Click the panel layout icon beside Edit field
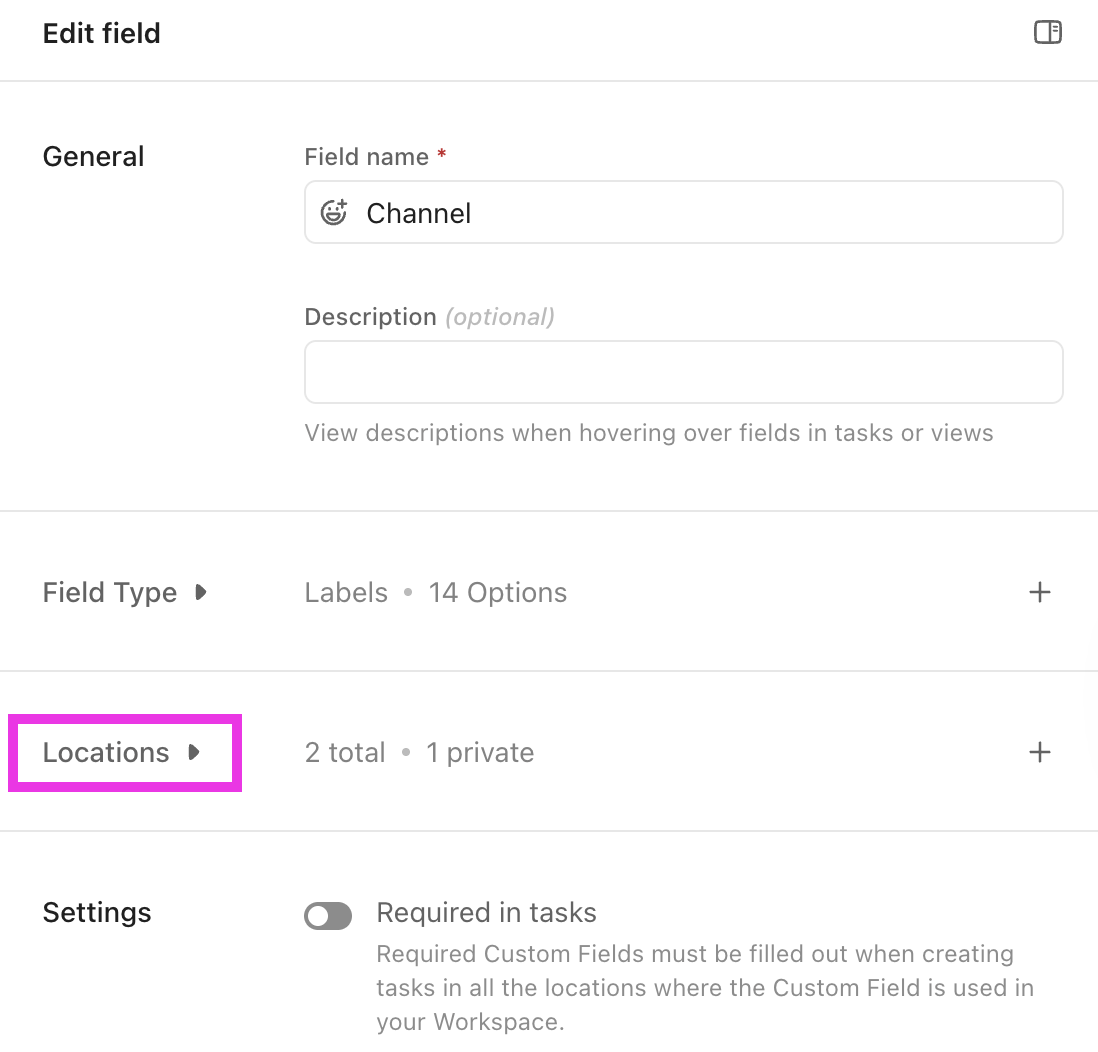Image resolution: width=1098 pixels, height=1052 pixels. pos(1047,33)
